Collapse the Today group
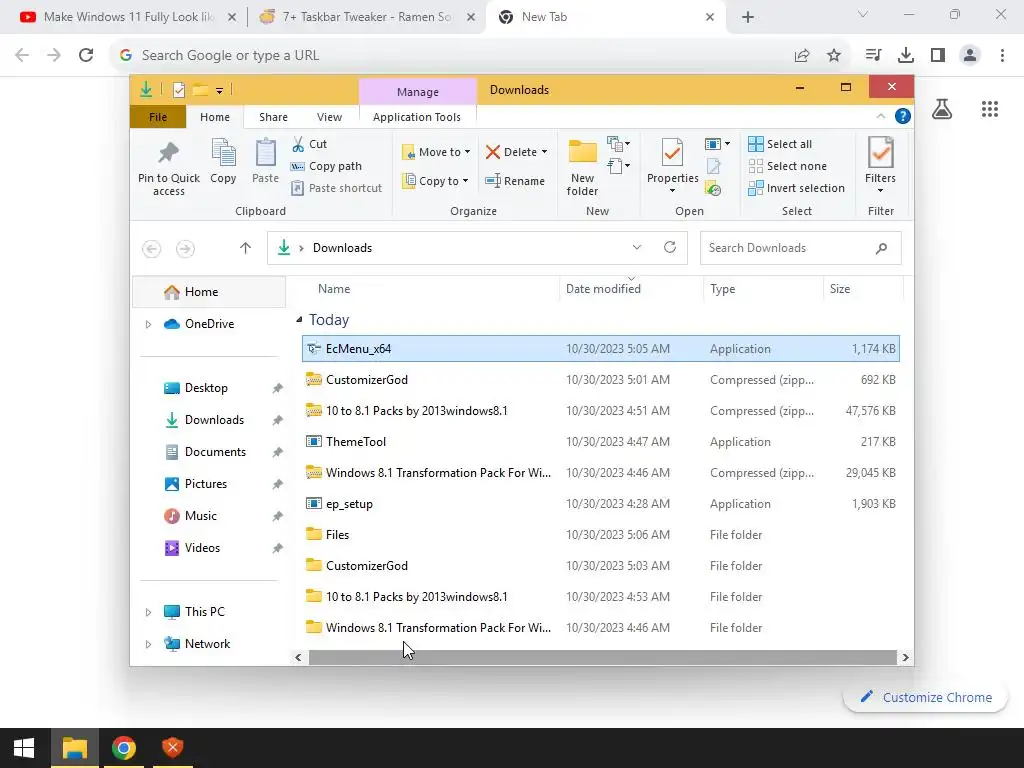The height and width of the screenshot is (768, 1024). pos(299,320)
